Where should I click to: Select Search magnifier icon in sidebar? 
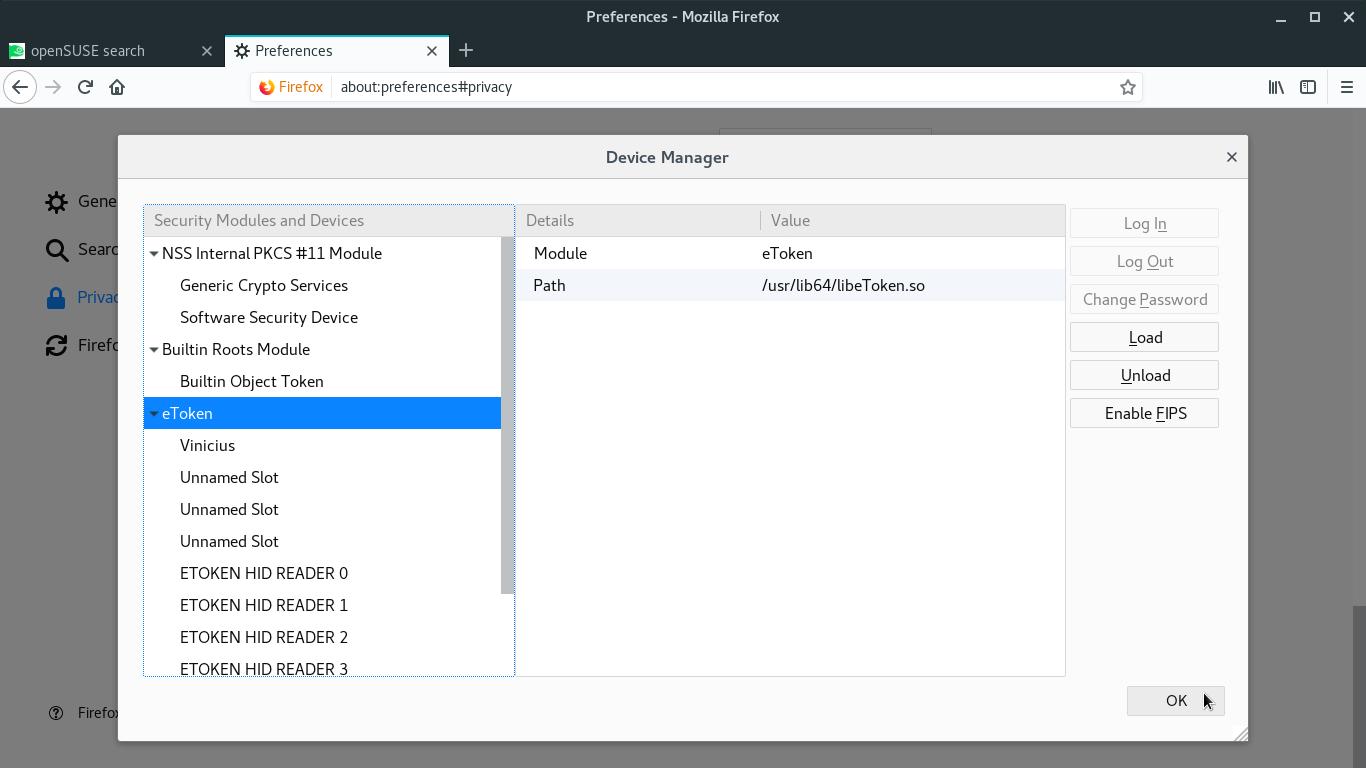pyautogui.click(x=57, y=250)
